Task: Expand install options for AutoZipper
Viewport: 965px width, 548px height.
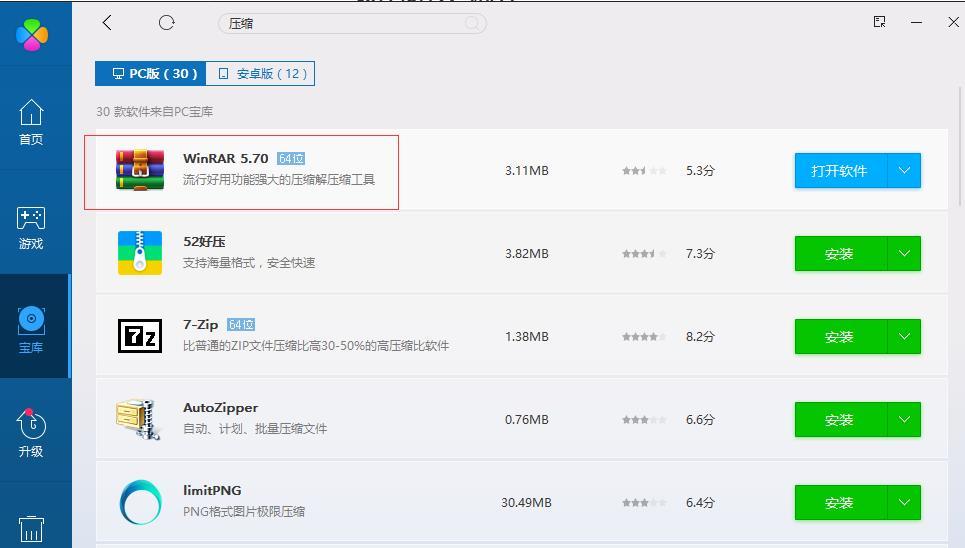Action: (904, 420)
